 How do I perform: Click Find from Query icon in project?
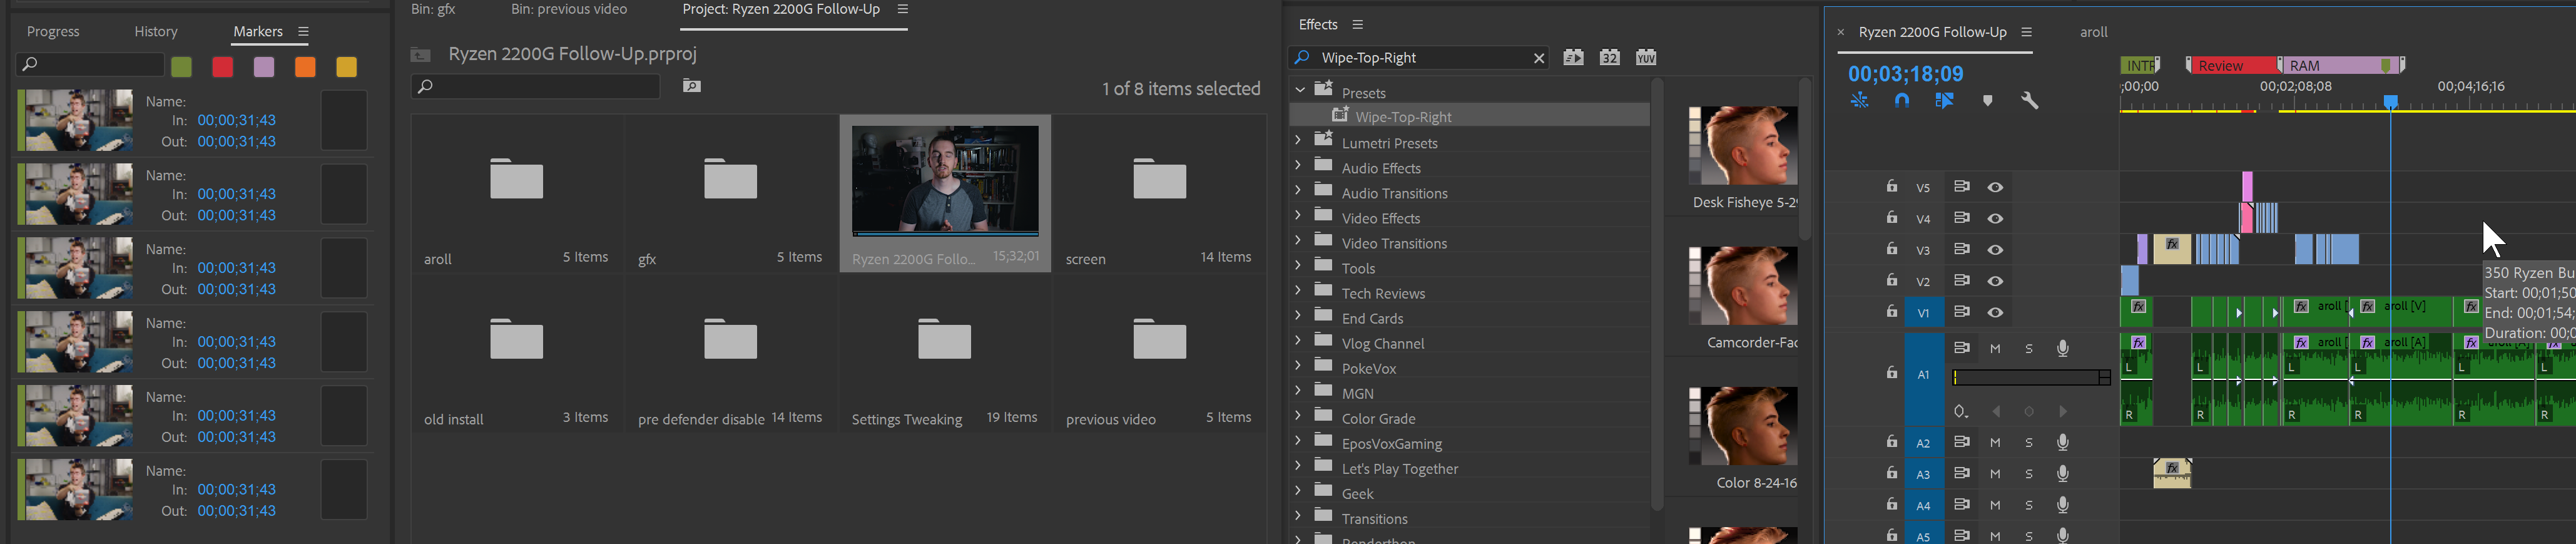tap(692, 86)
